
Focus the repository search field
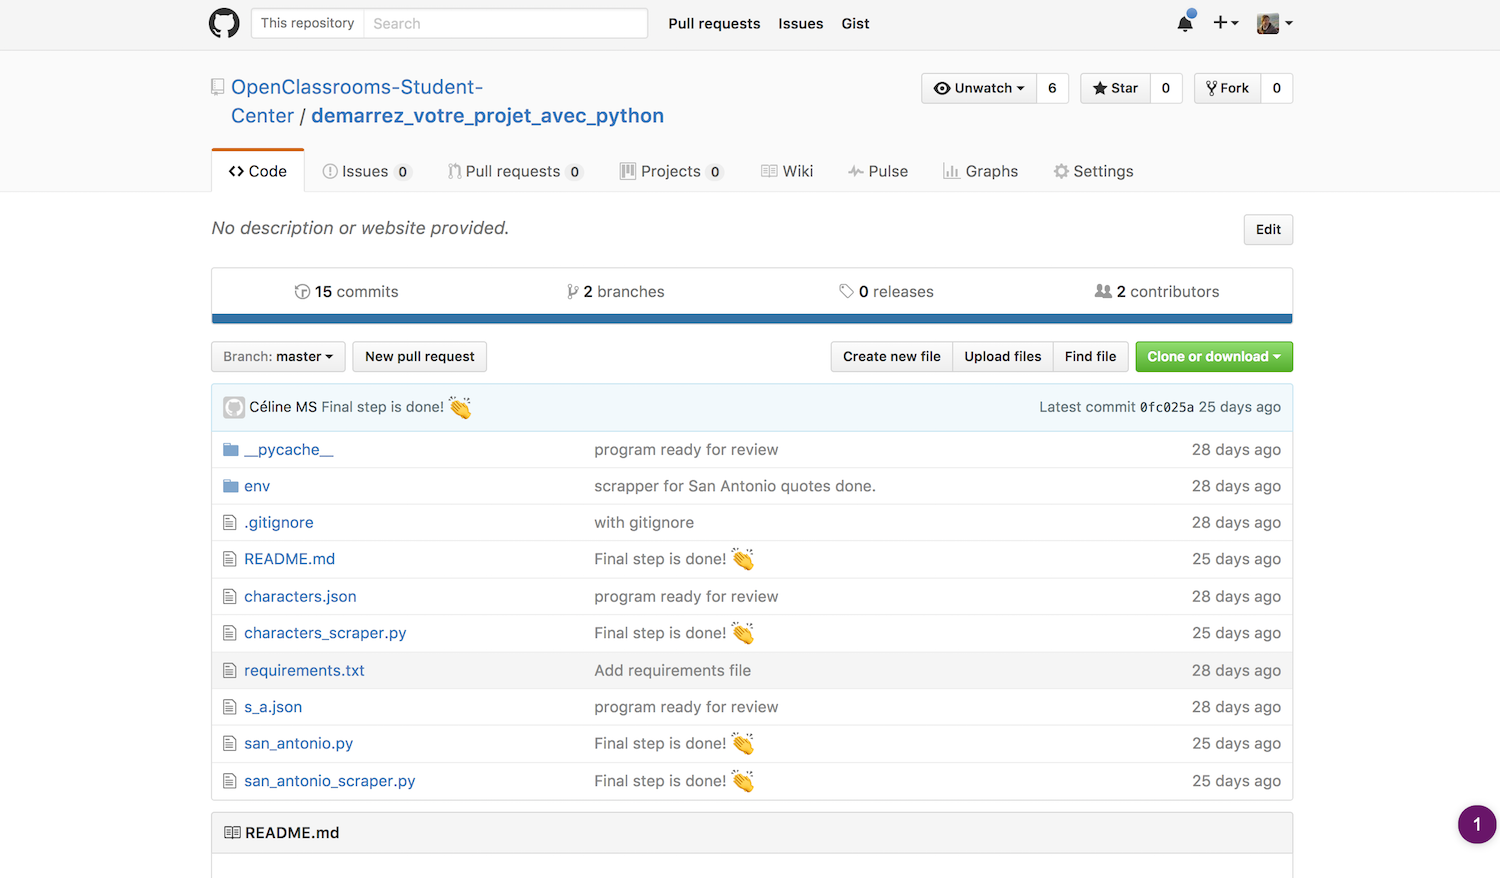[505, 23]
